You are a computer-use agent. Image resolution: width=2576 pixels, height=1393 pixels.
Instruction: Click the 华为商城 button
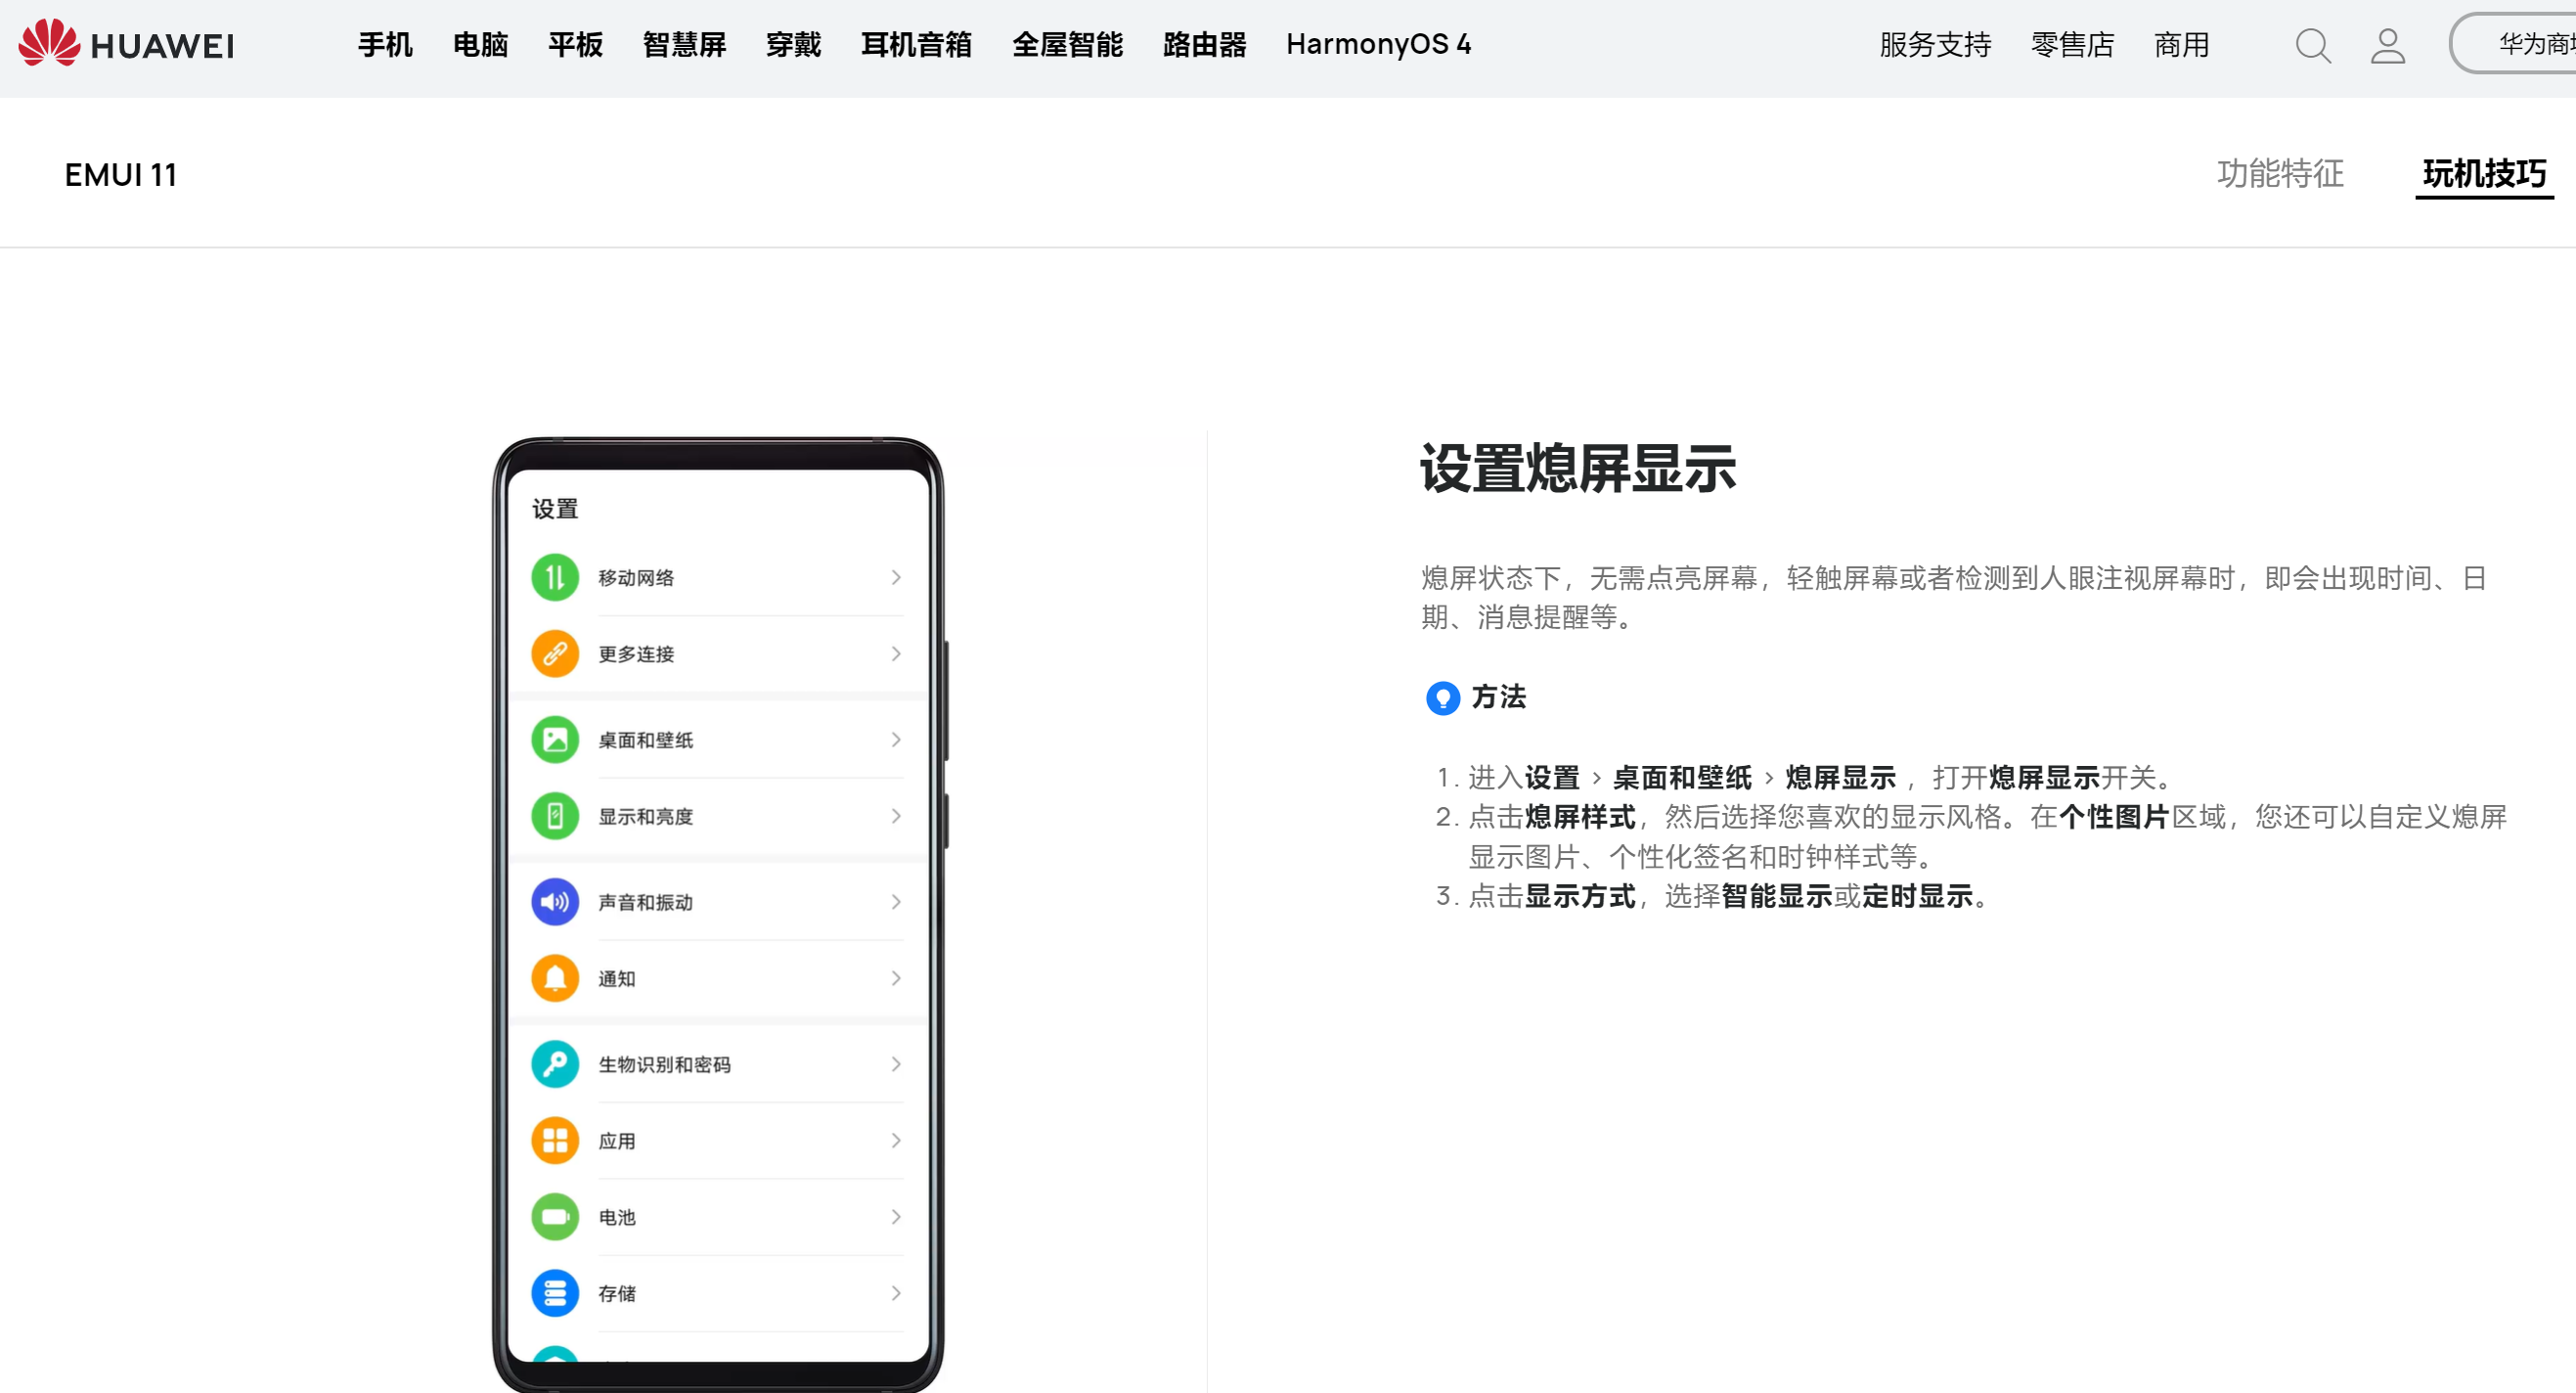pyautogui.click(x=2530, y=44)
